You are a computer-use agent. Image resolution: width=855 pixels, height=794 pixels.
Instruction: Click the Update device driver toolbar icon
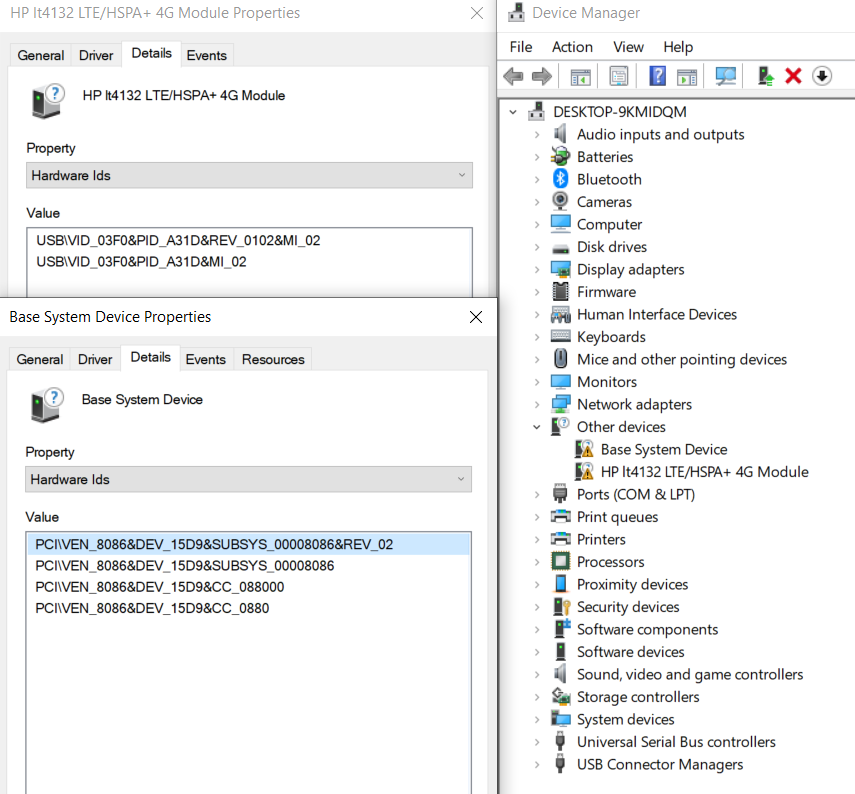[766, 76]
